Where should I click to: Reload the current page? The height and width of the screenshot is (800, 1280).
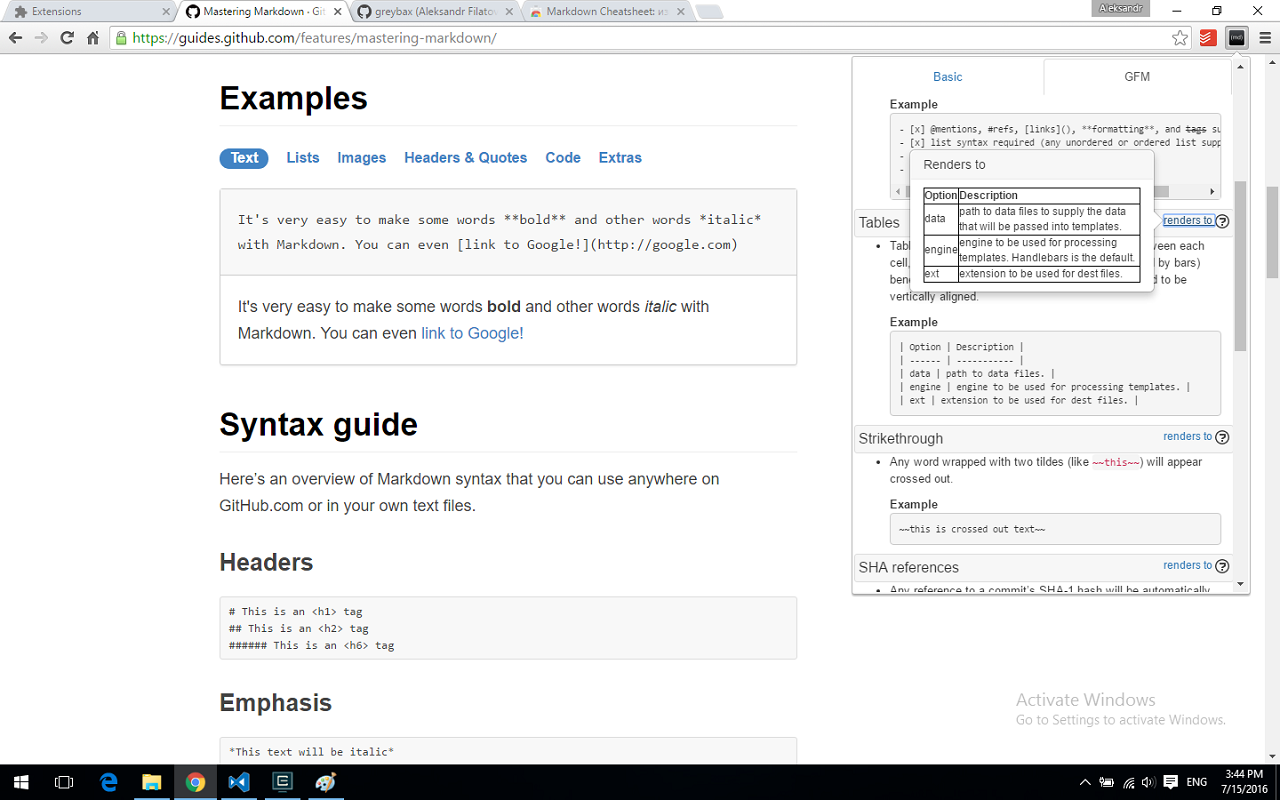(67, 38)
